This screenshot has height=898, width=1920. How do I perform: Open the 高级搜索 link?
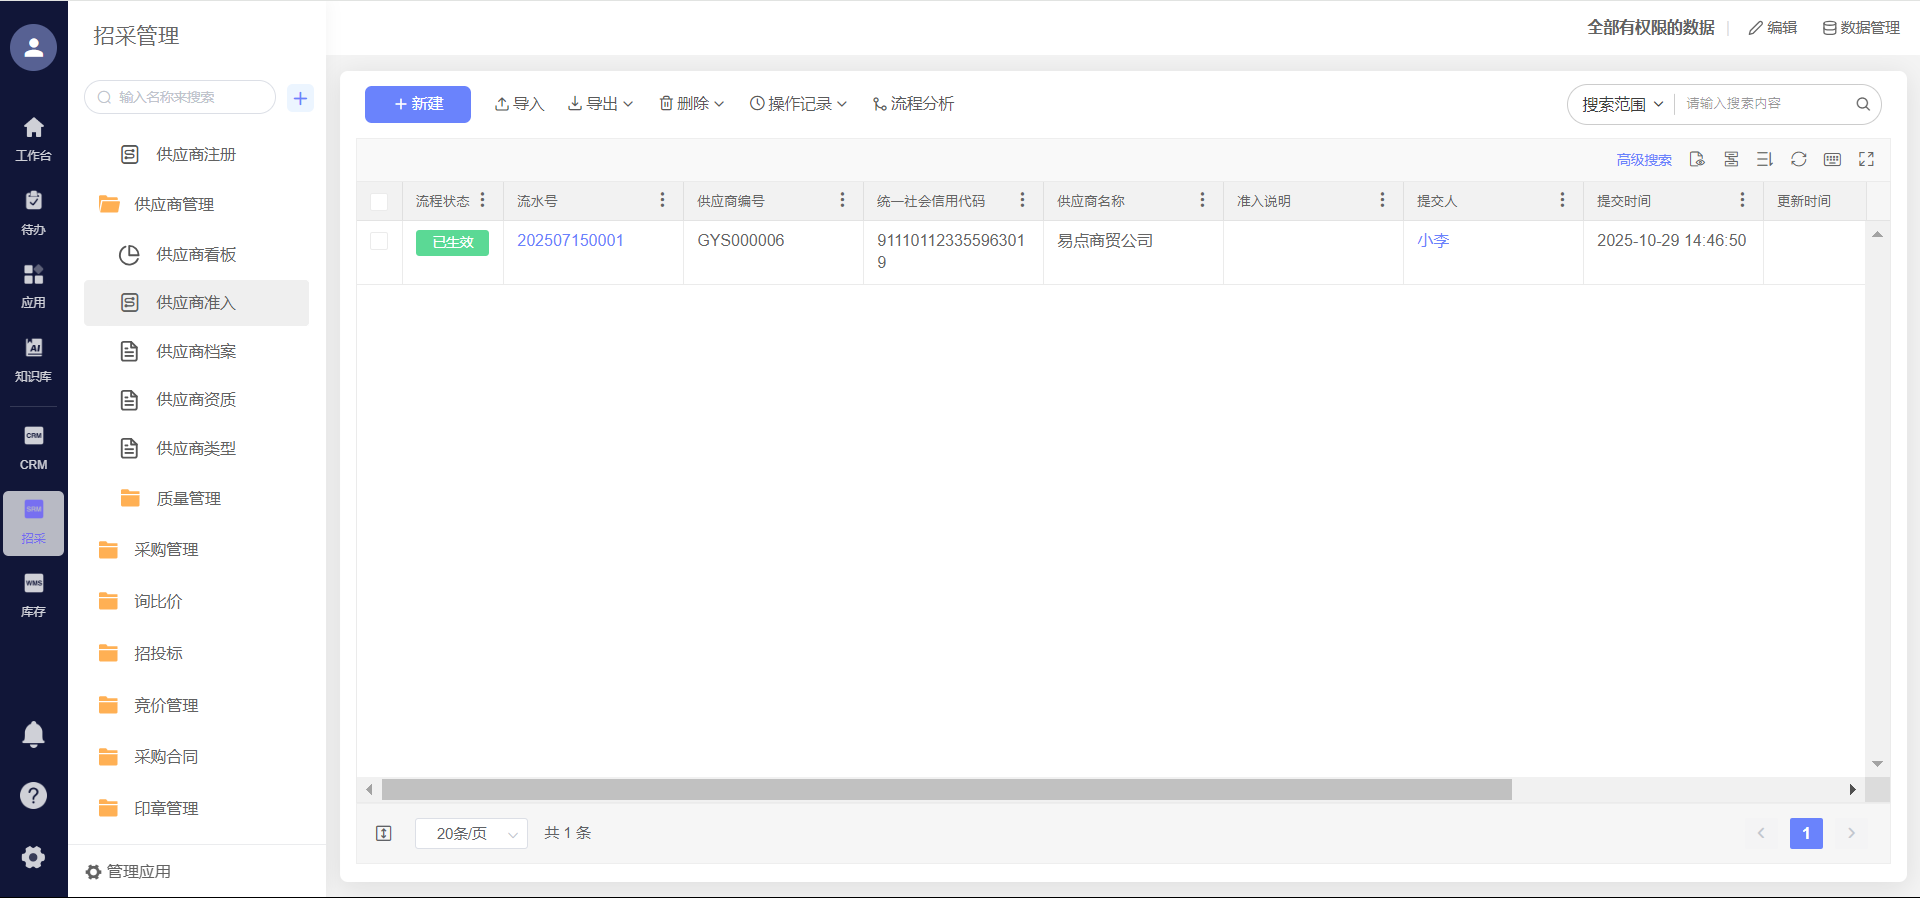click(x=1643, y=160)
